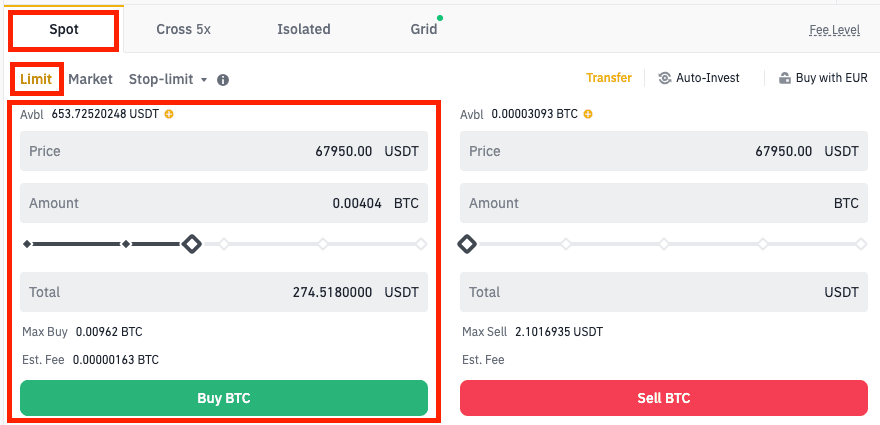Viewport: 880px width, 425px height.
Task: Switch to the Spot tab
Action: pyautogui.click(x=64, y=29)
